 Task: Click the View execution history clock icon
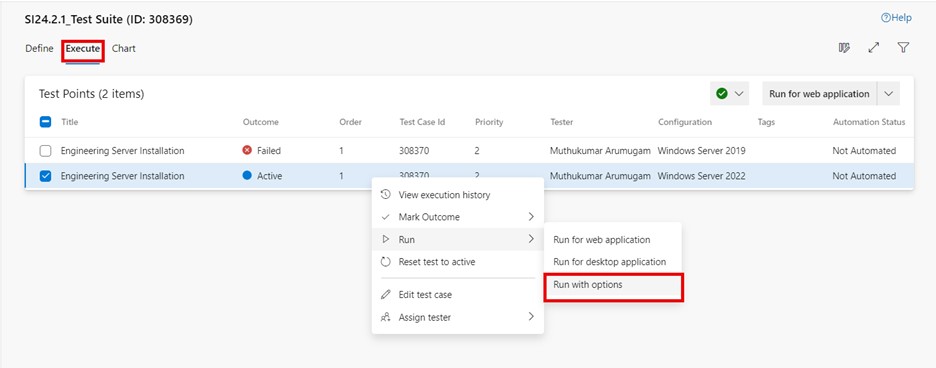click(x=386, y=195)
